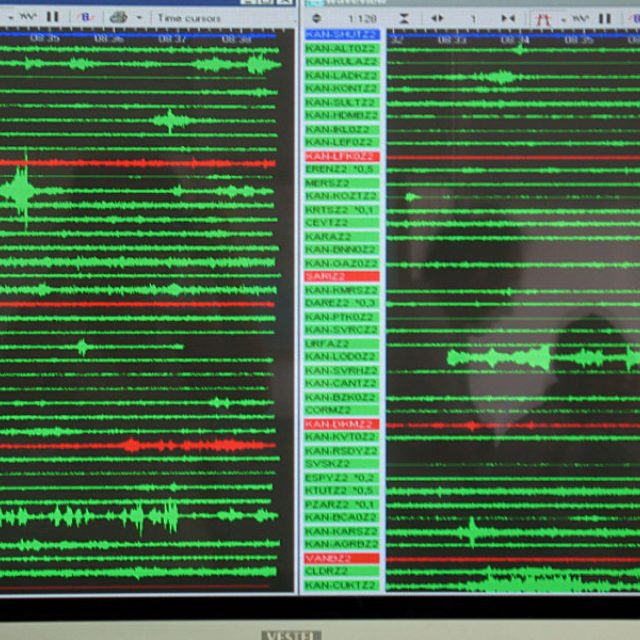Click the pause button in left toolbar
The image size is (640, 640).
(52, 17)
